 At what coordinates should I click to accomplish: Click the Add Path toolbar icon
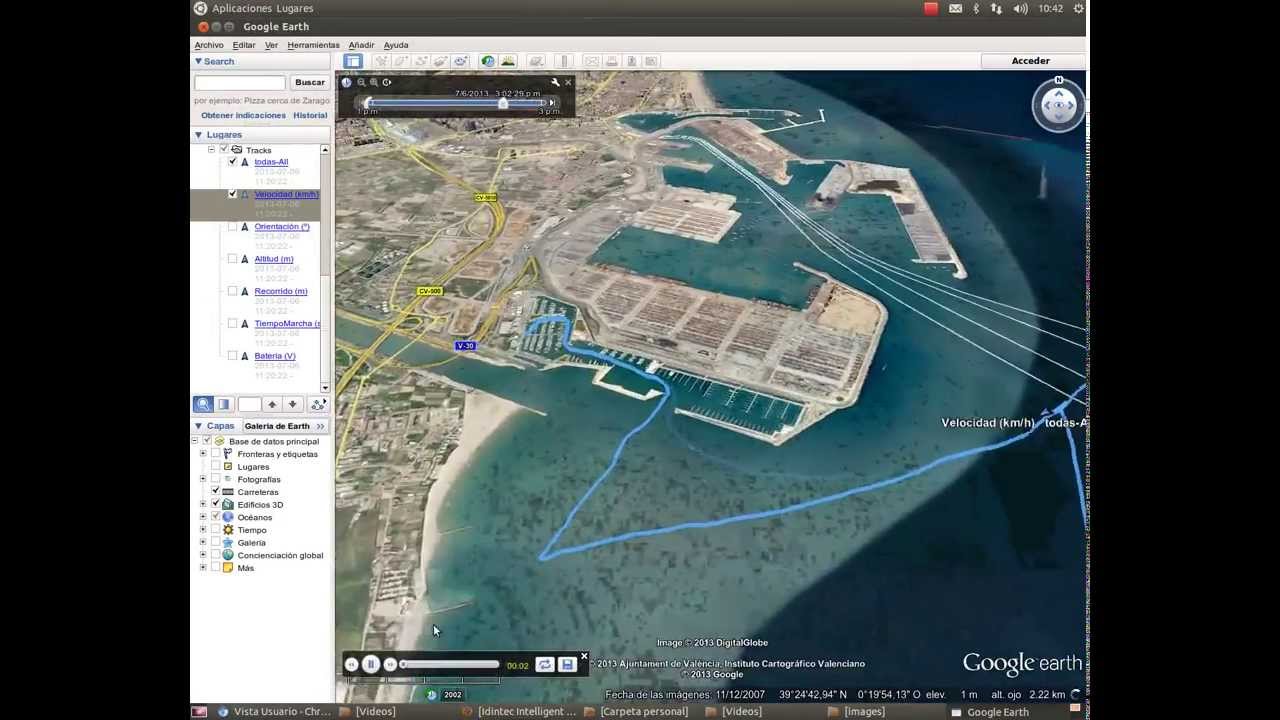pyautogui.click(x=421, y=61)
